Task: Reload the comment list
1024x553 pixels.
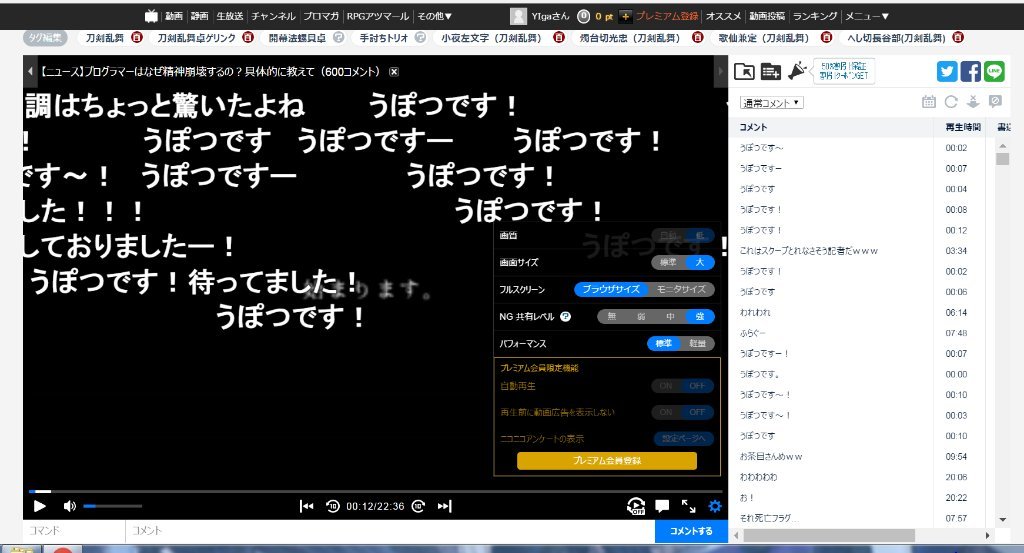Action: pos(951,102)
